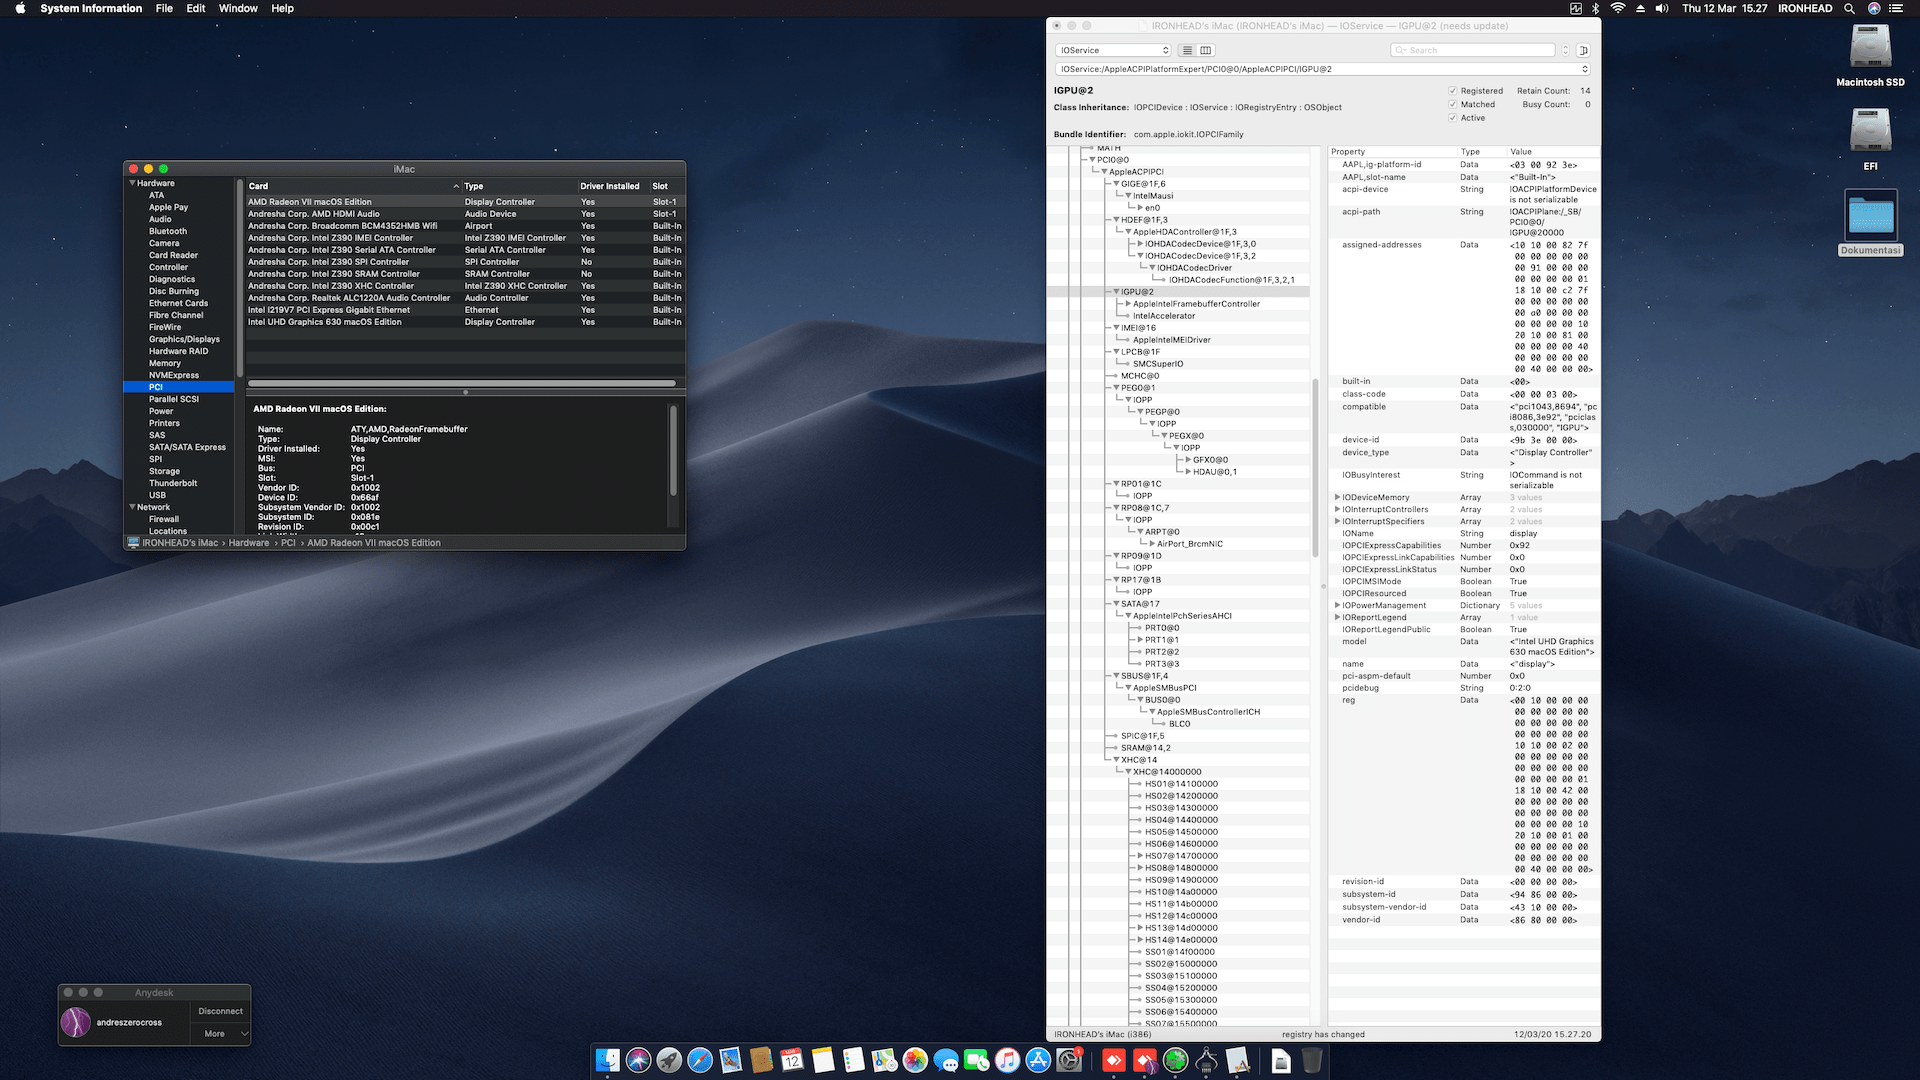This screenshot has height=1080, width=1920.
Task: Click the Type column header in PCI list
Action: pos(519,186)
